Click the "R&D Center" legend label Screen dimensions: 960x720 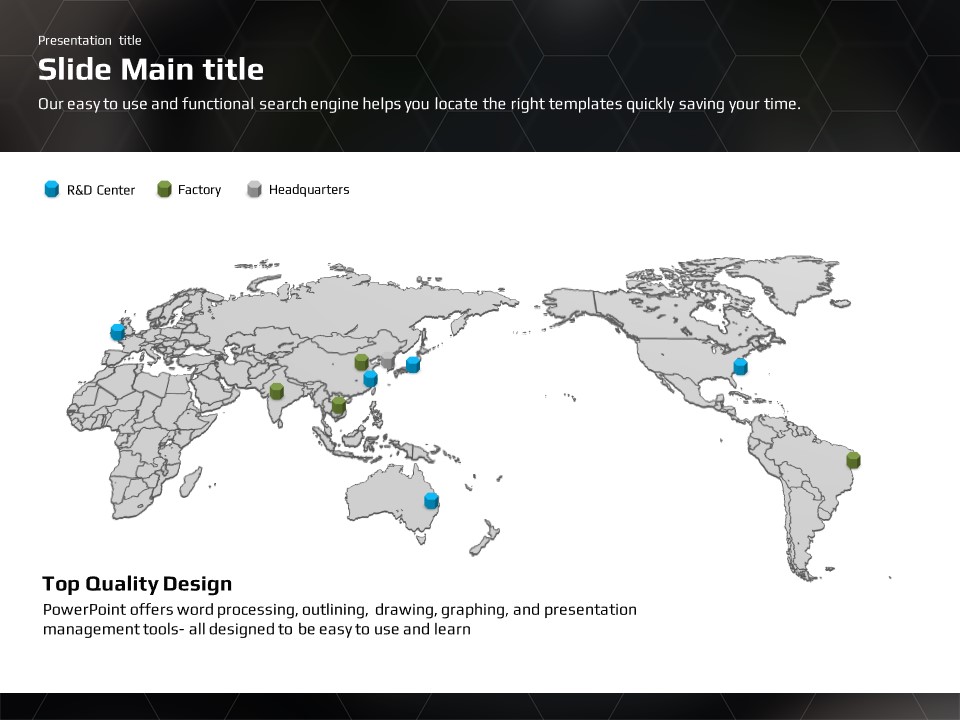(x=101, y=190)
